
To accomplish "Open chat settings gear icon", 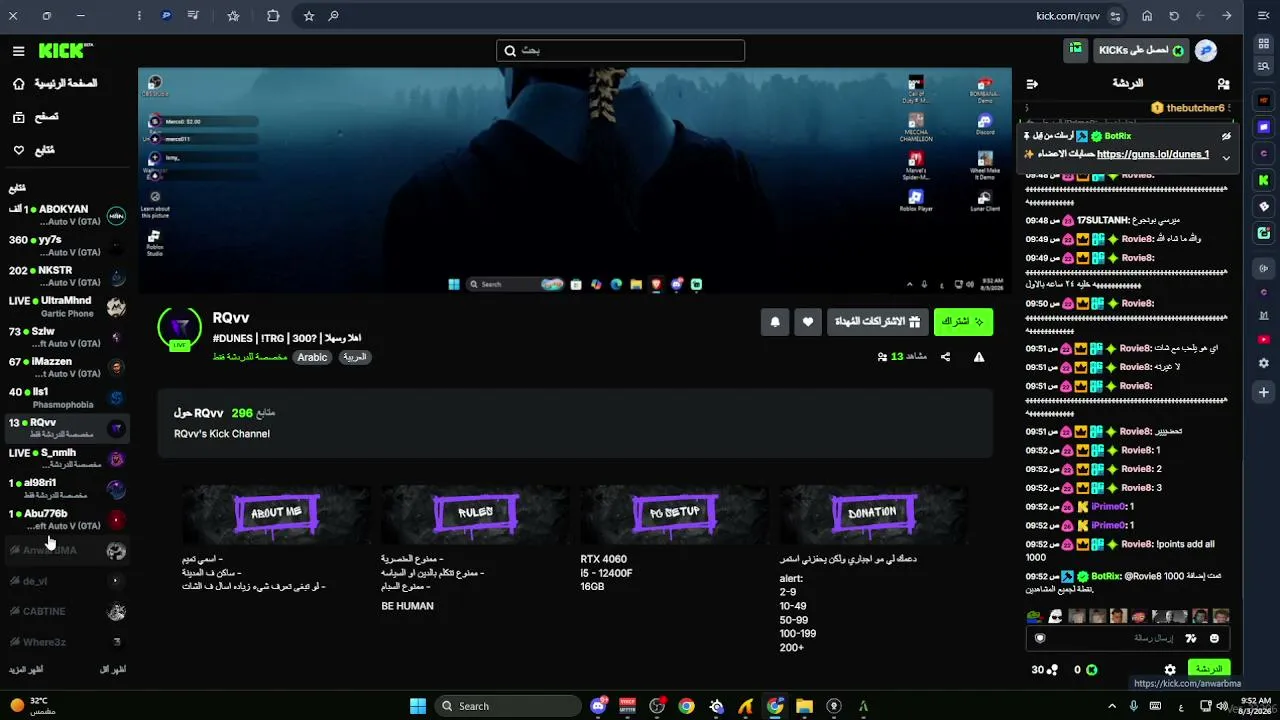I will pyautogui.click(x=1170, y=670).
